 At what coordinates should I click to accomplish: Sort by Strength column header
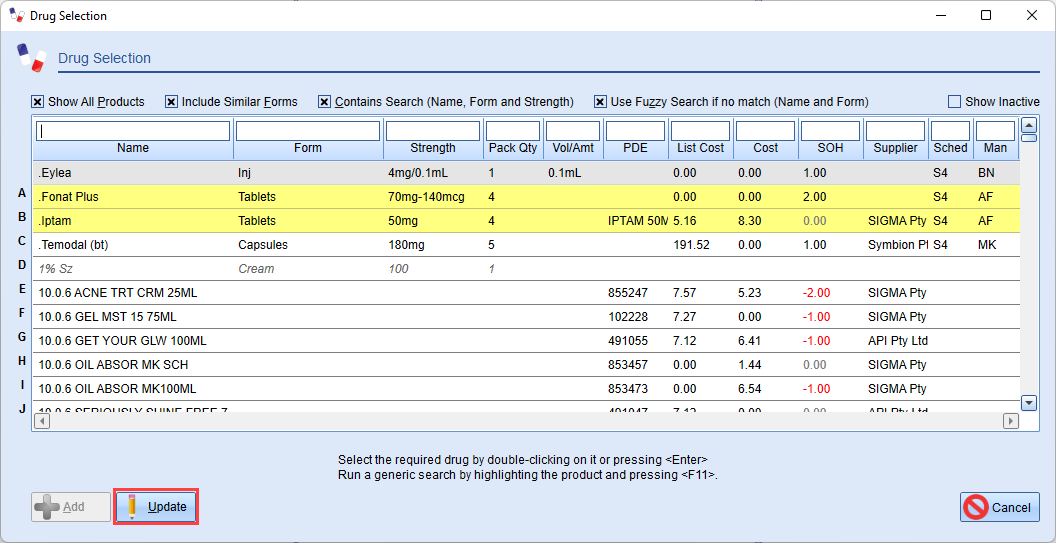coord(433,148)
